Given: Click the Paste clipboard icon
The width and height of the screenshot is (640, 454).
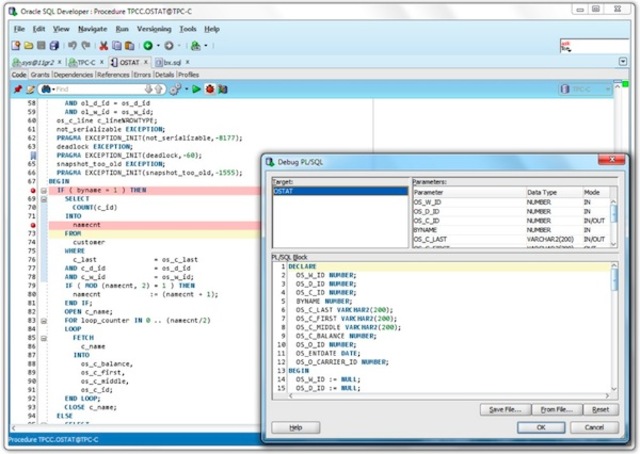Looking at the screenshot, I should point(129,46).
